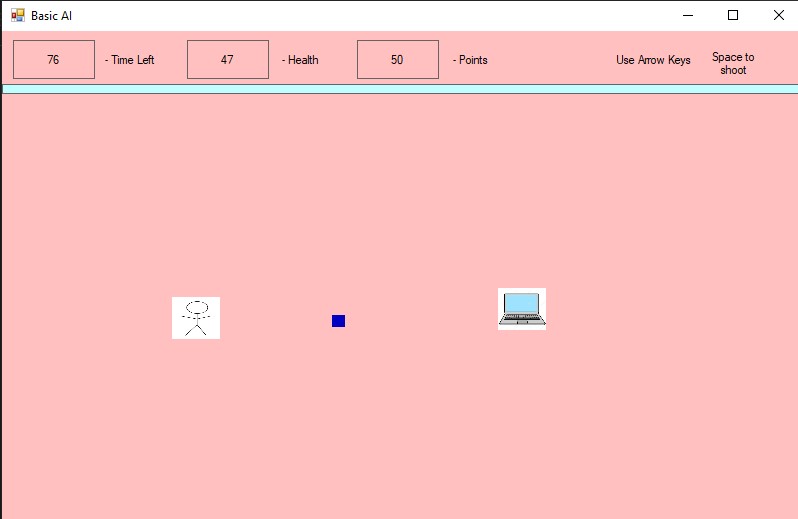Select the Points box showing 50

click(397, 60)
